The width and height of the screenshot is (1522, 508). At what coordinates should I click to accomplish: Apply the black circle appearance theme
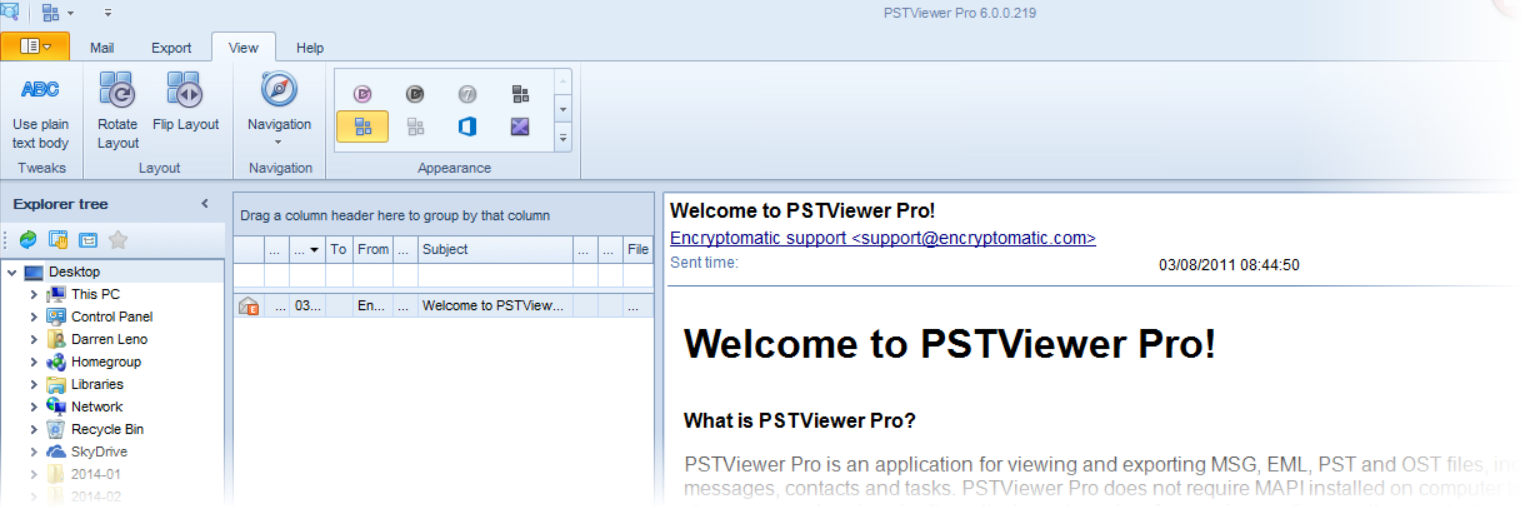coord(415,94)
